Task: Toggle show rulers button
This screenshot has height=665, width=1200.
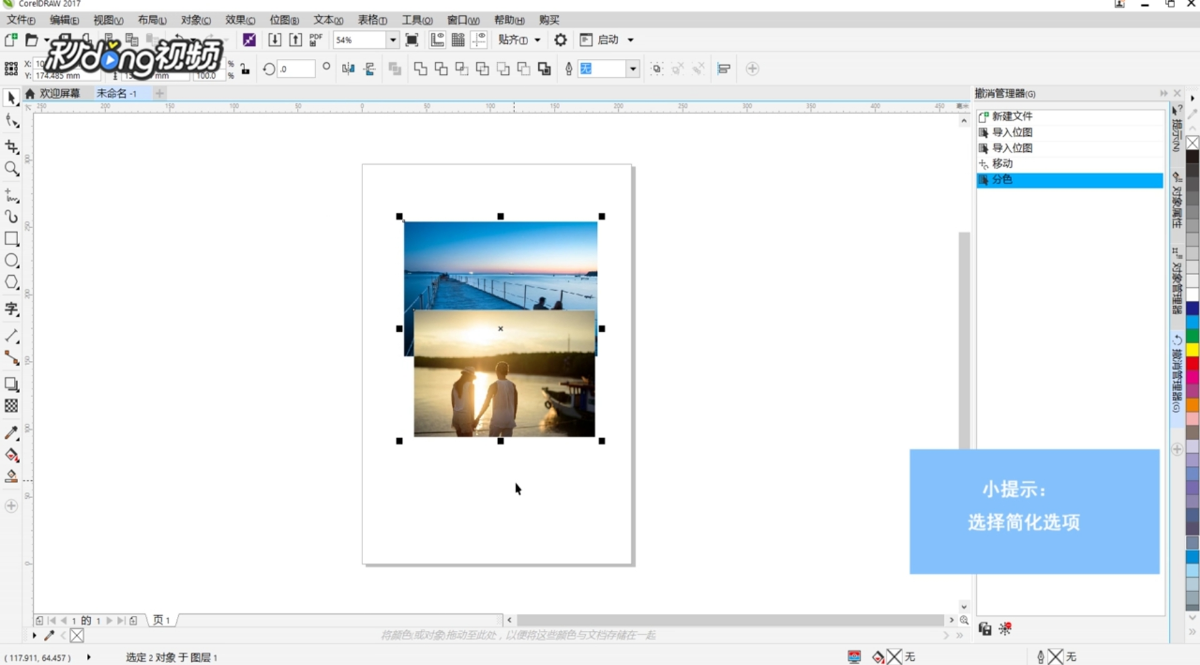Action: pos(437,40)
